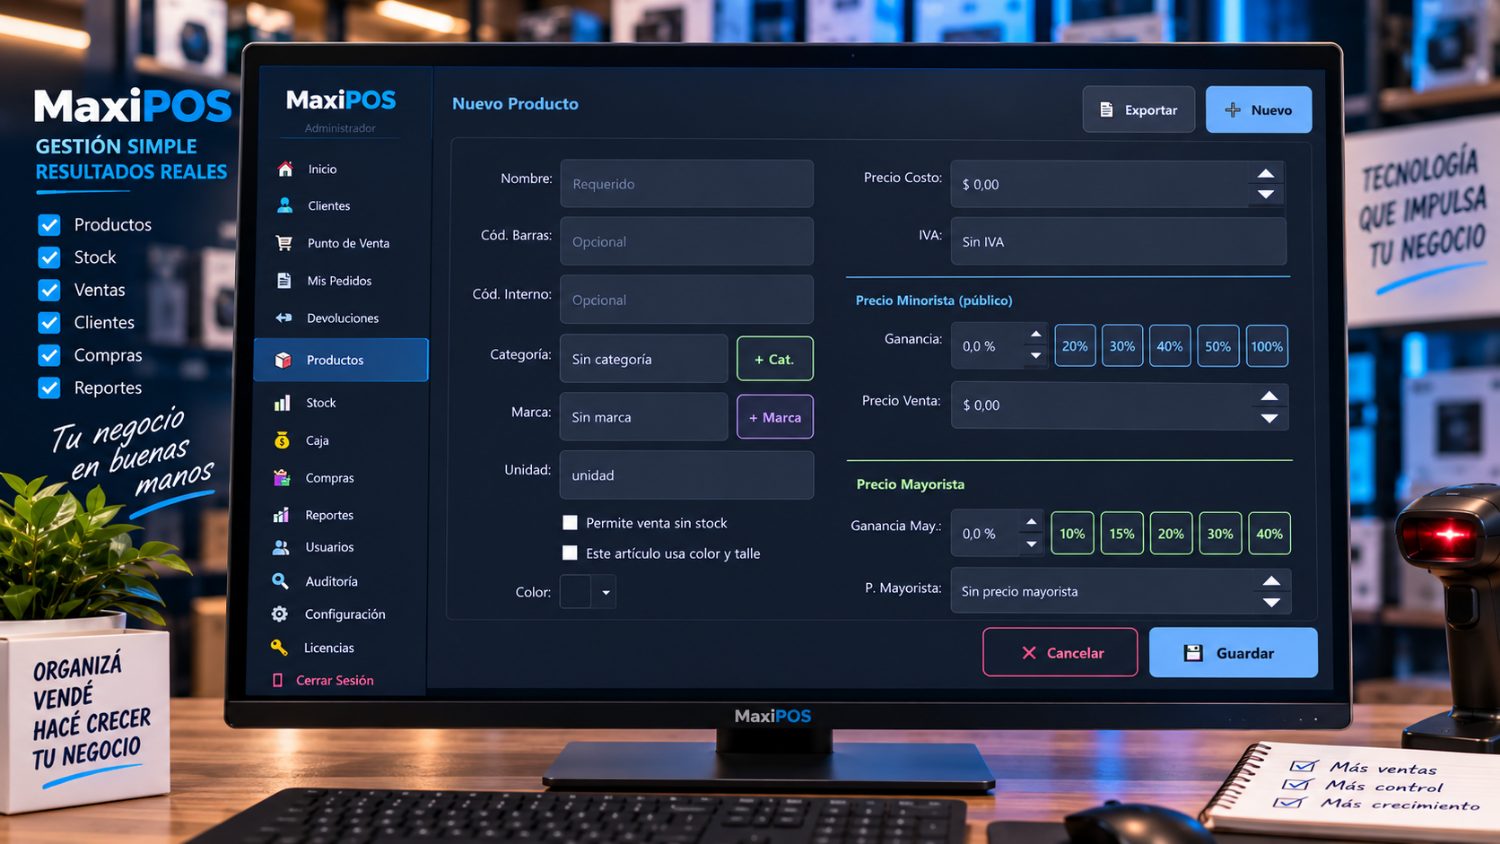Toggle the Productos checkbox in the banner list
This screenshot has height=844, width=1500.
click(x=49, y=225)
